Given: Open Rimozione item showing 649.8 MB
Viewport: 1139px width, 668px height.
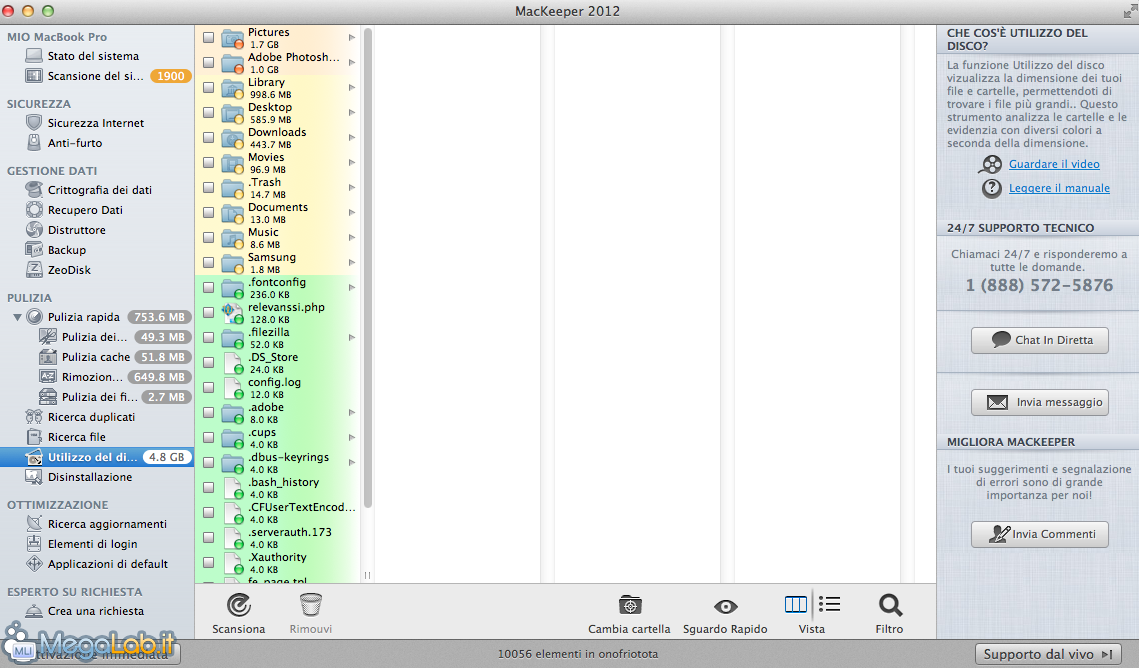Looking at the screenshot, I should click(x=97, y=377).
